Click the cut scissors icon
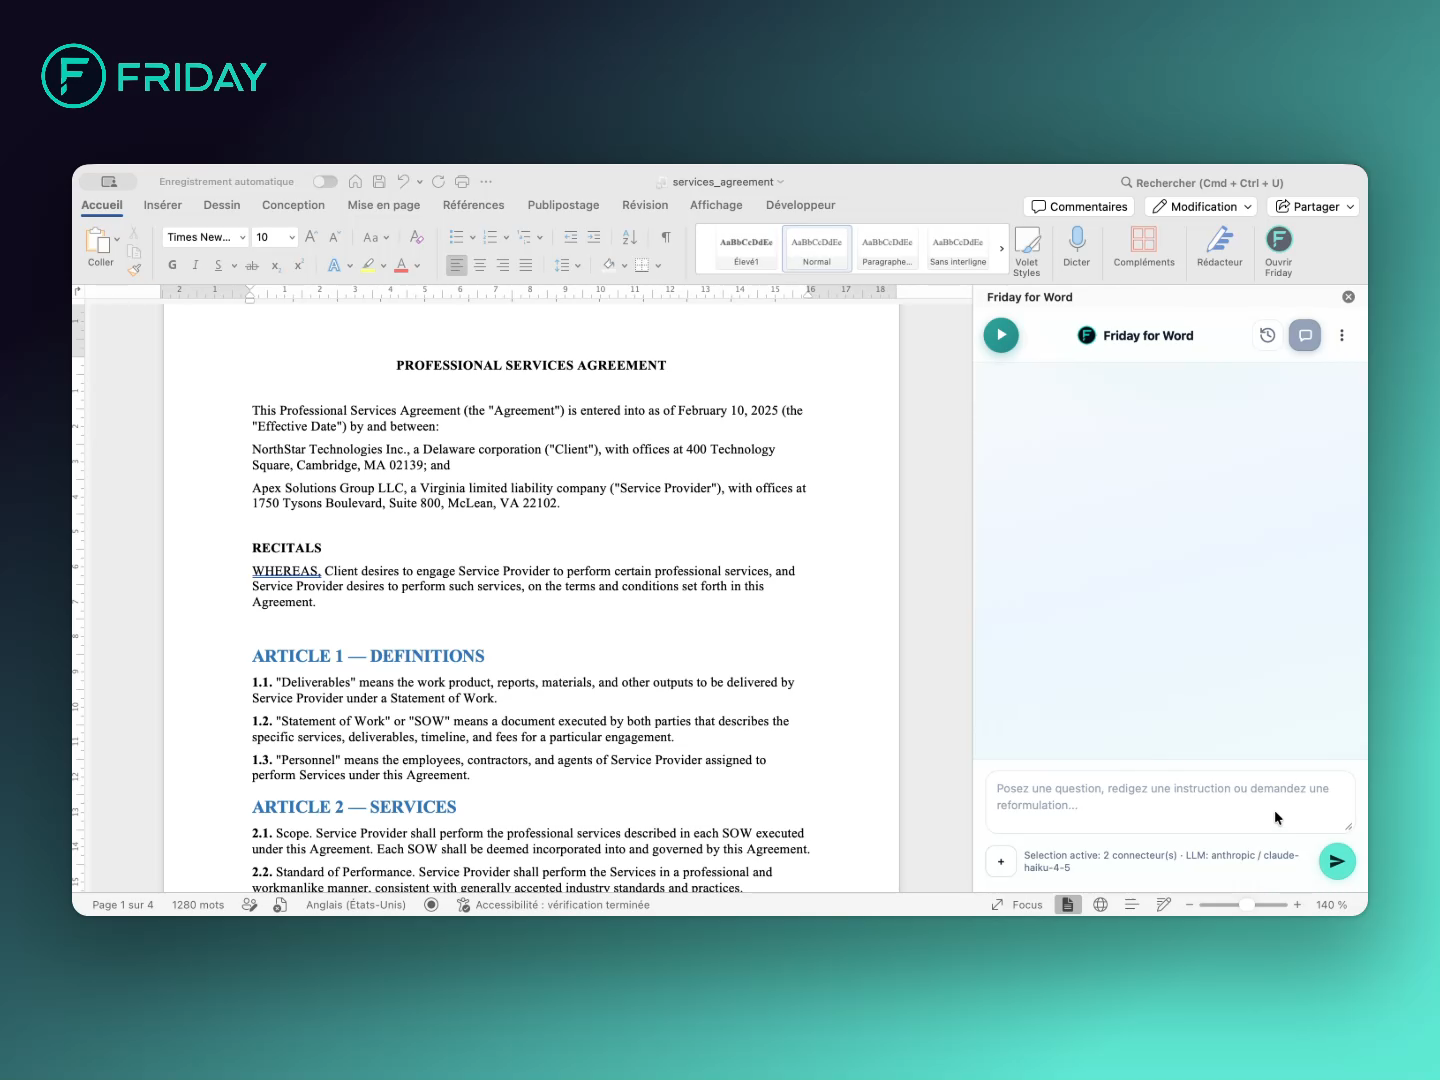This screenshot has width=1440, height=1080. click(133, 233)
